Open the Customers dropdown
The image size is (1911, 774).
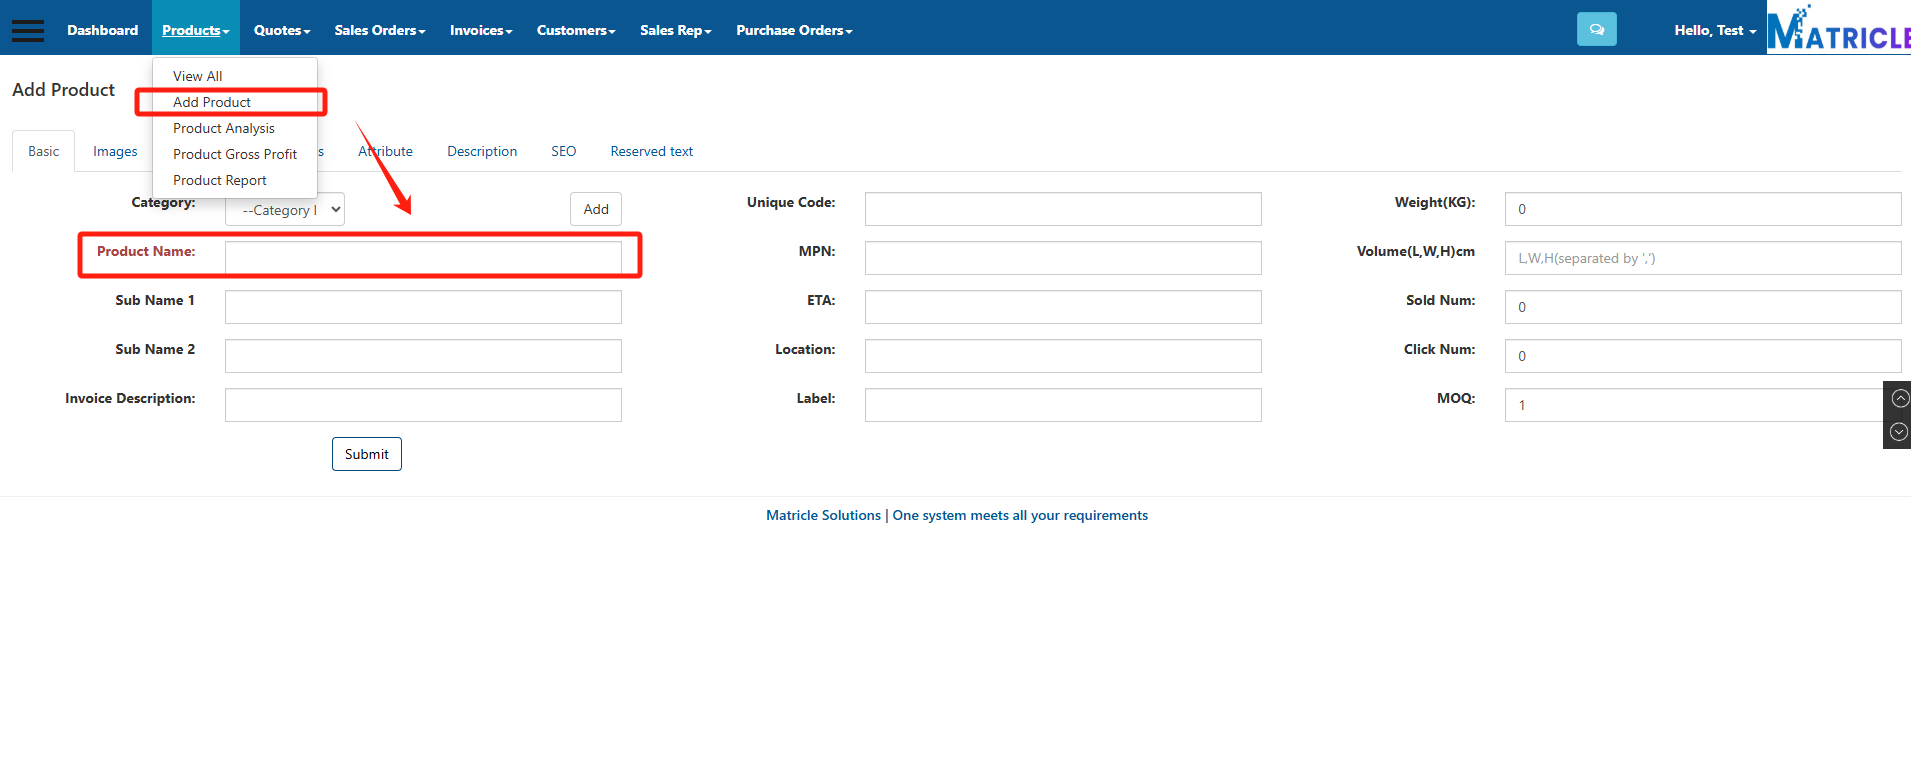pyautogui.click(x=576, y=30)
